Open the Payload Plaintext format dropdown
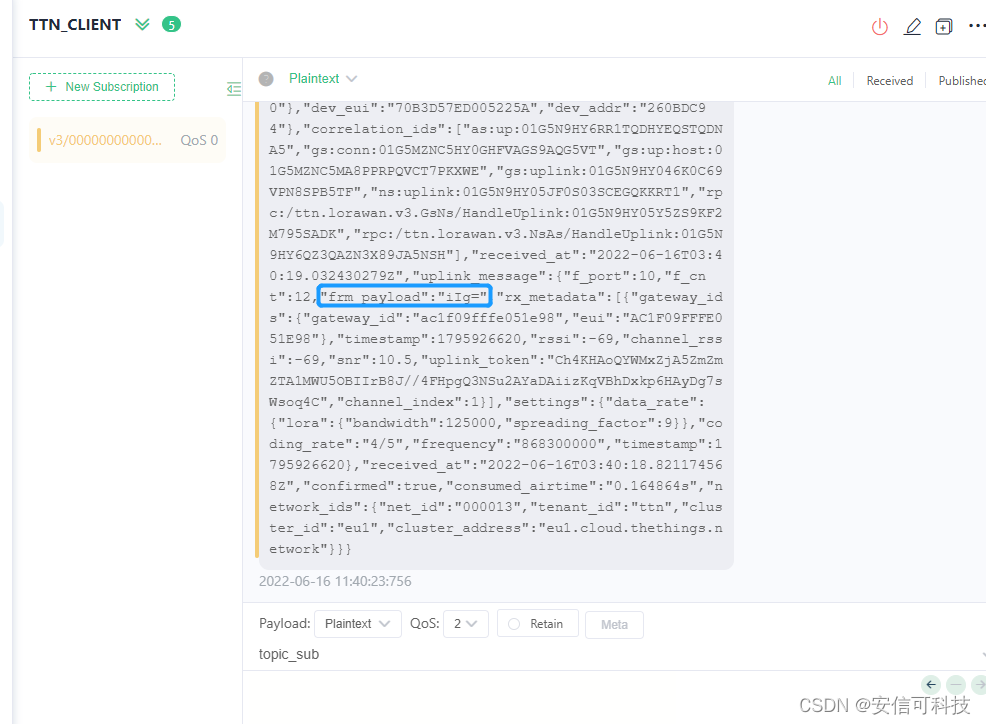This screenshot has height=724, width=986. pos(358,624)
